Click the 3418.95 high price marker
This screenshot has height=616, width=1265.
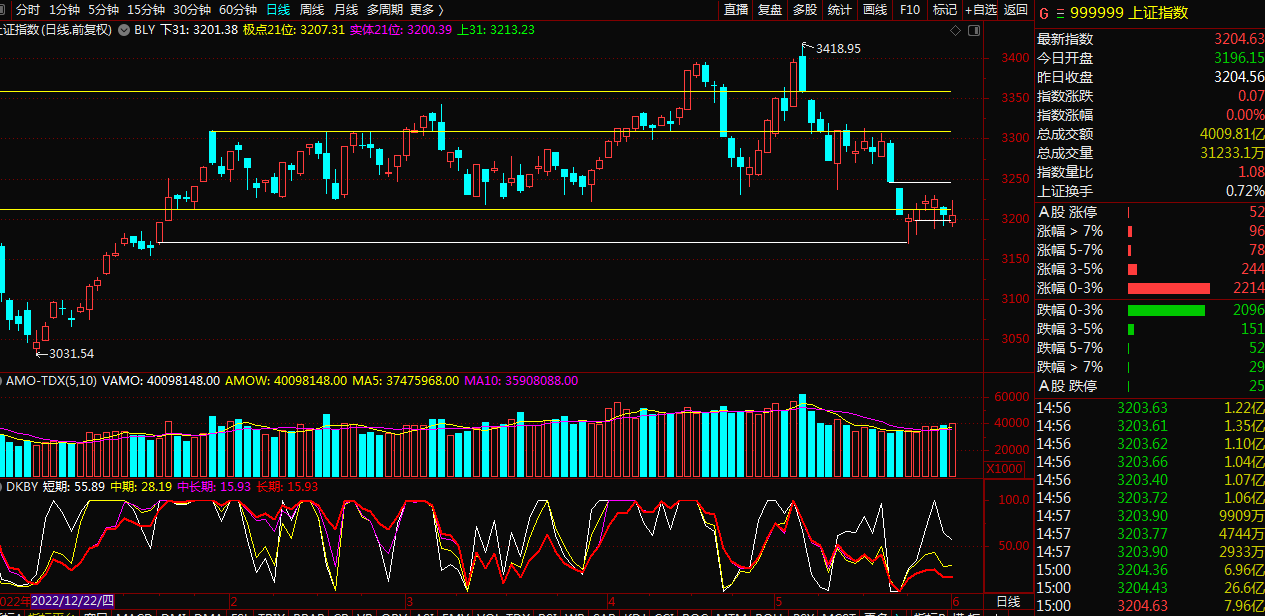point(837,48)
